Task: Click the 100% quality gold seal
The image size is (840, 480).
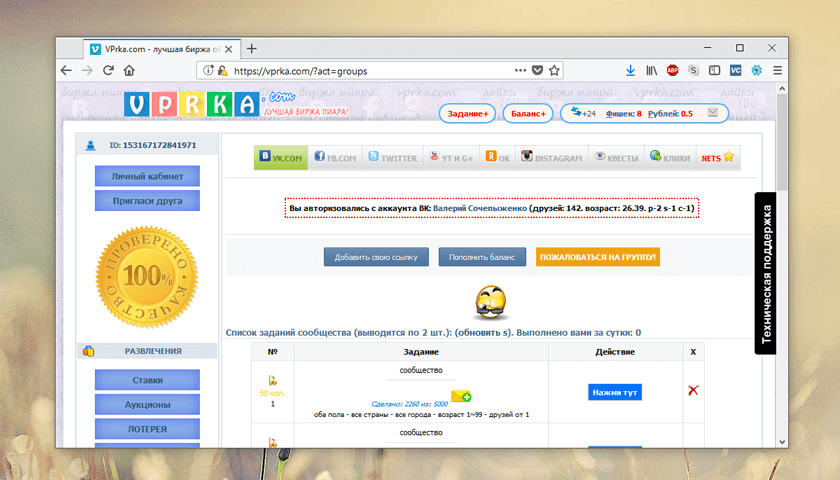Action: pos(147,277)
